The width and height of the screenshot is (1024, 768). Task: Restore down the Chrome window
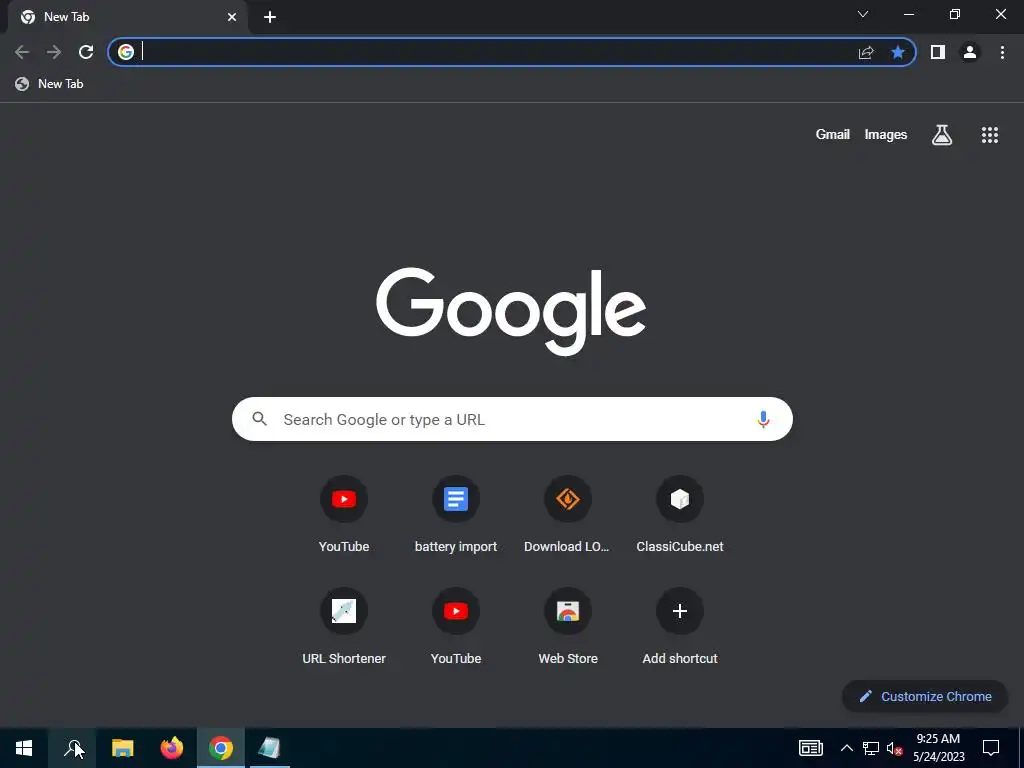[955, 14]
